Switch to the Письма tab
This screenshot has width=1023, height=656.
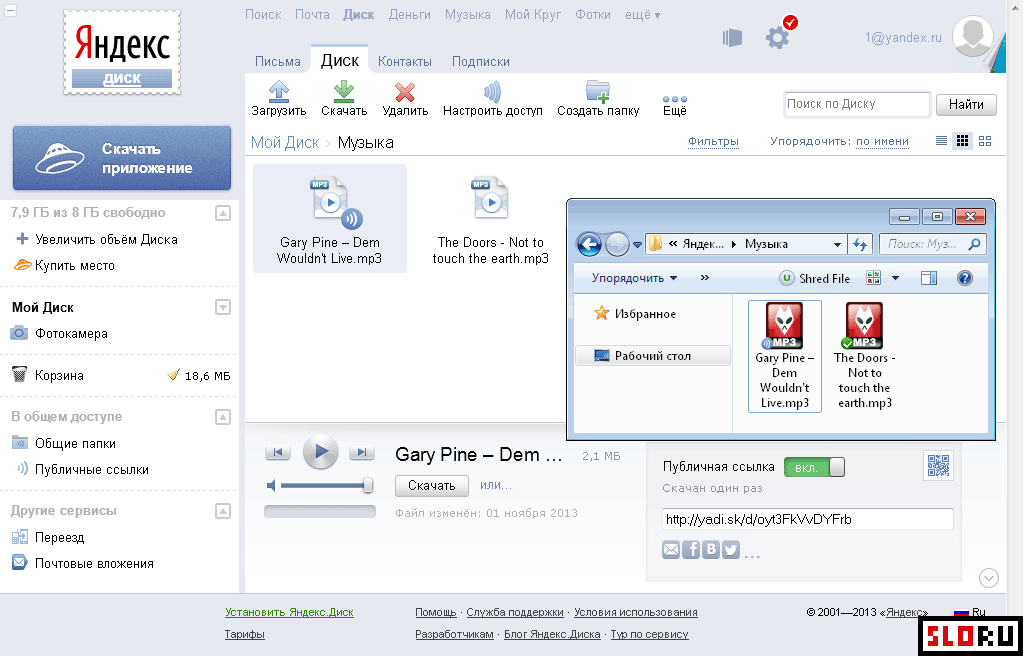278,61
